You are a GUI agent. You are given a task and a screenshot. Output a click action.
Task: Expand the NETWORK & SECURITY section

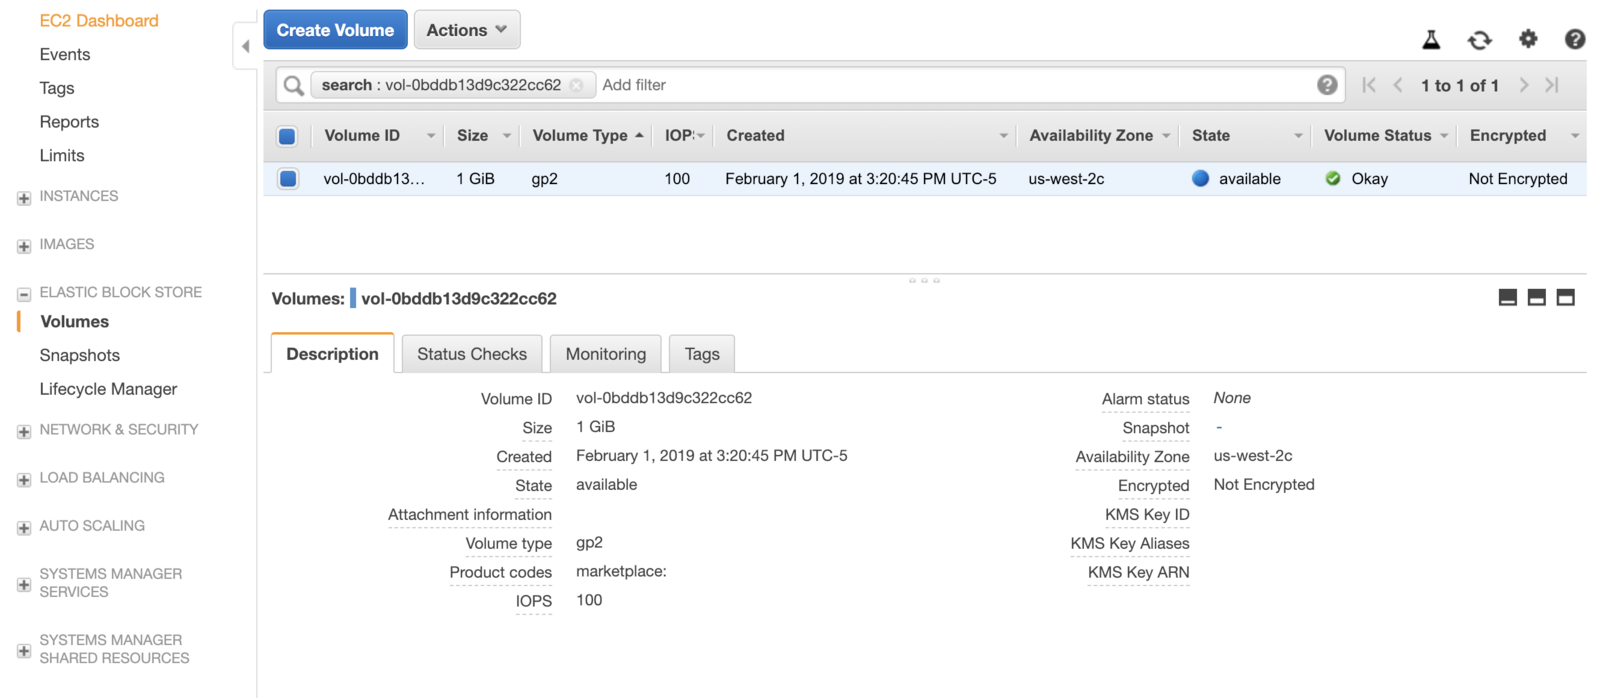(x=24, y=432)
